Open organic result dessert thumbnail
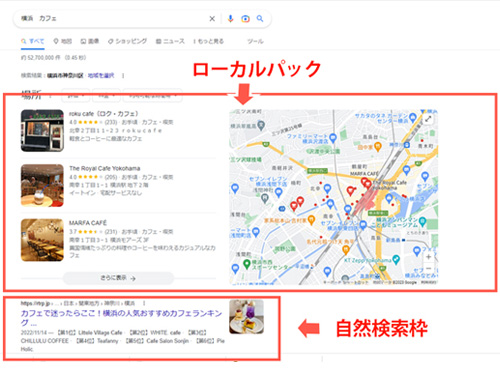Screen dimensions: 500x375 click(246, 317)
